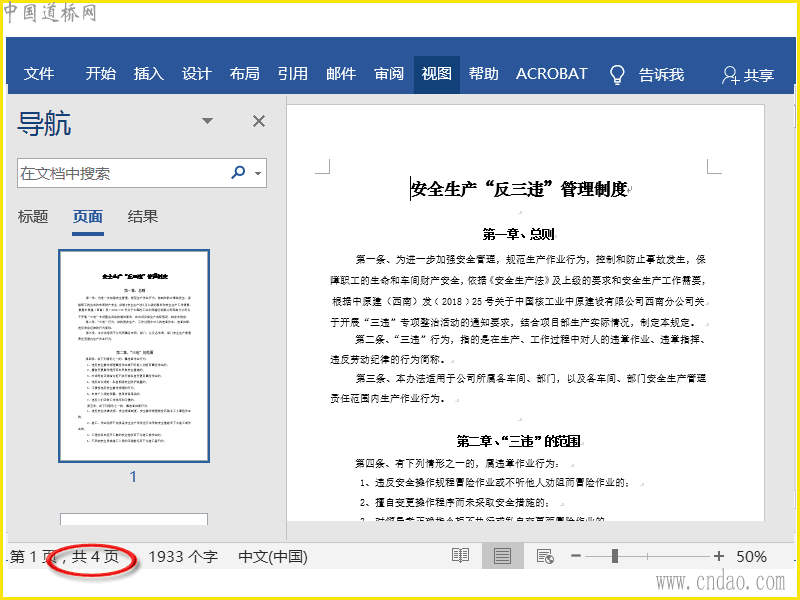Image resolution: width=800 pixels, height=600 pixels.
Task: Click the line 第四条、有下列情形之一的
Action: click(457, 464)
